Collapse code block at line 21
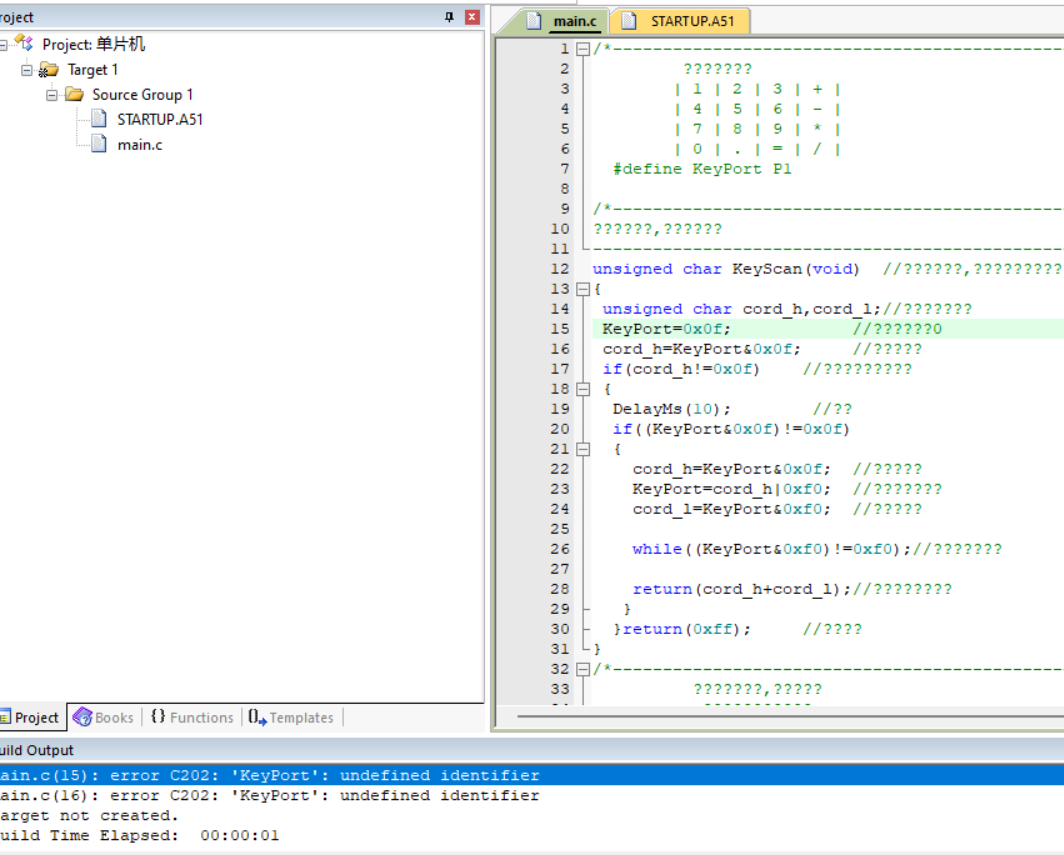This screenshot has height=855, width=1064. [582, 449]
